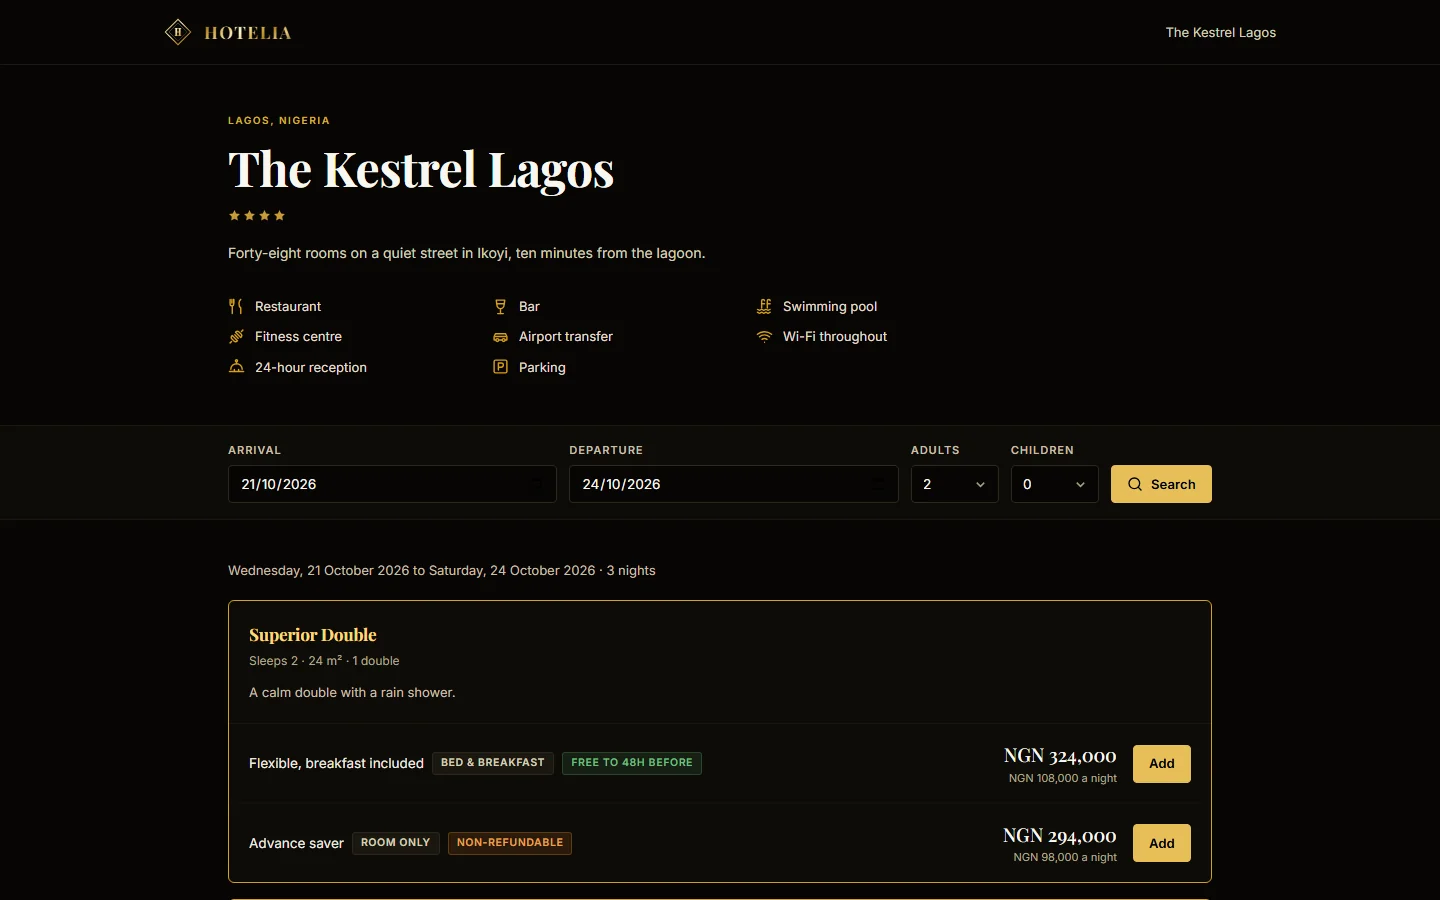The image size is (1440, 900).
Task: Click the Parking amenity label
Action: [x=542, y=367]
